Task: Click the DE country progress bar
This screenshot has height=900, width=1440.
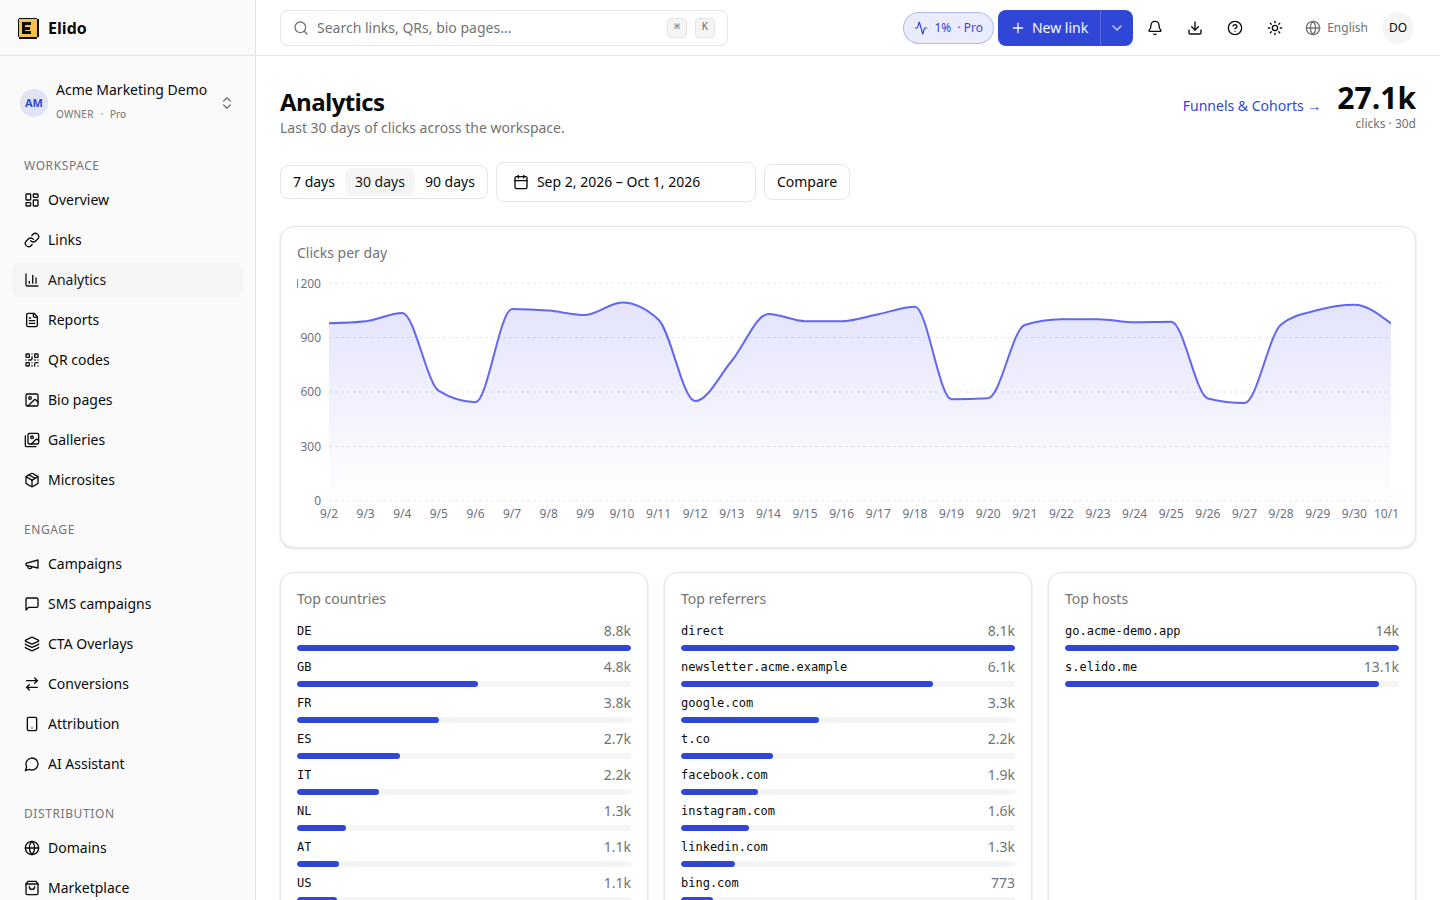Action: 464,648
